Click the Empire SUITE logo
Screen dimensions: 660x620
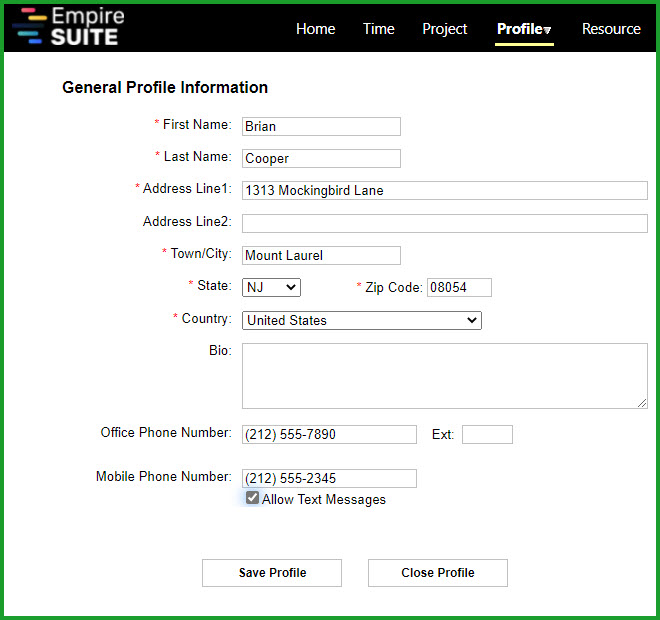point(69,27)
